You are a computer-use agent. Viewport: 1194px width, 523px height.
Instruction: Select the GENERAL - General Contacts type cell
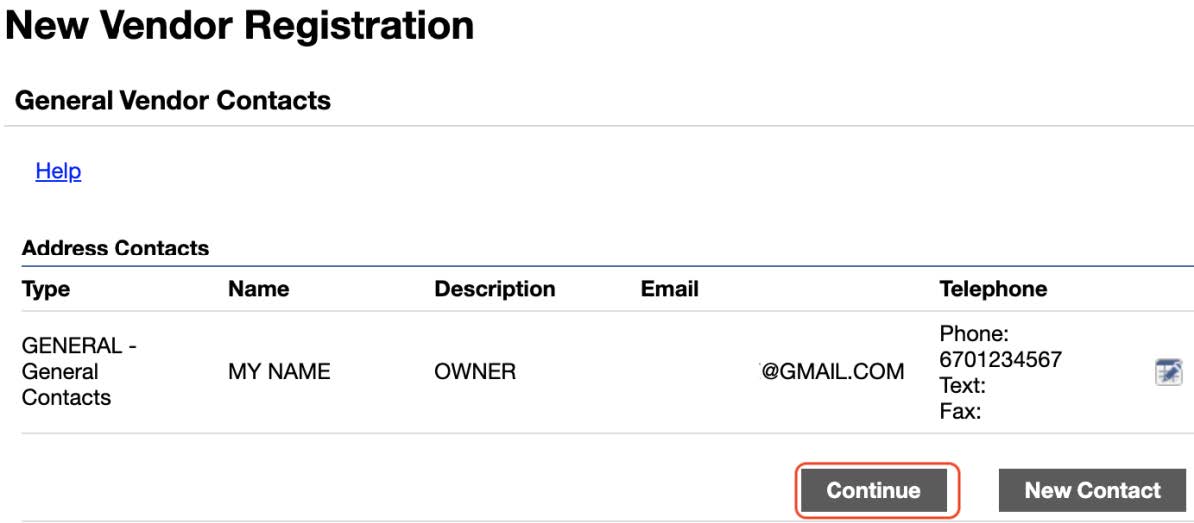click(x=79, y=372)
